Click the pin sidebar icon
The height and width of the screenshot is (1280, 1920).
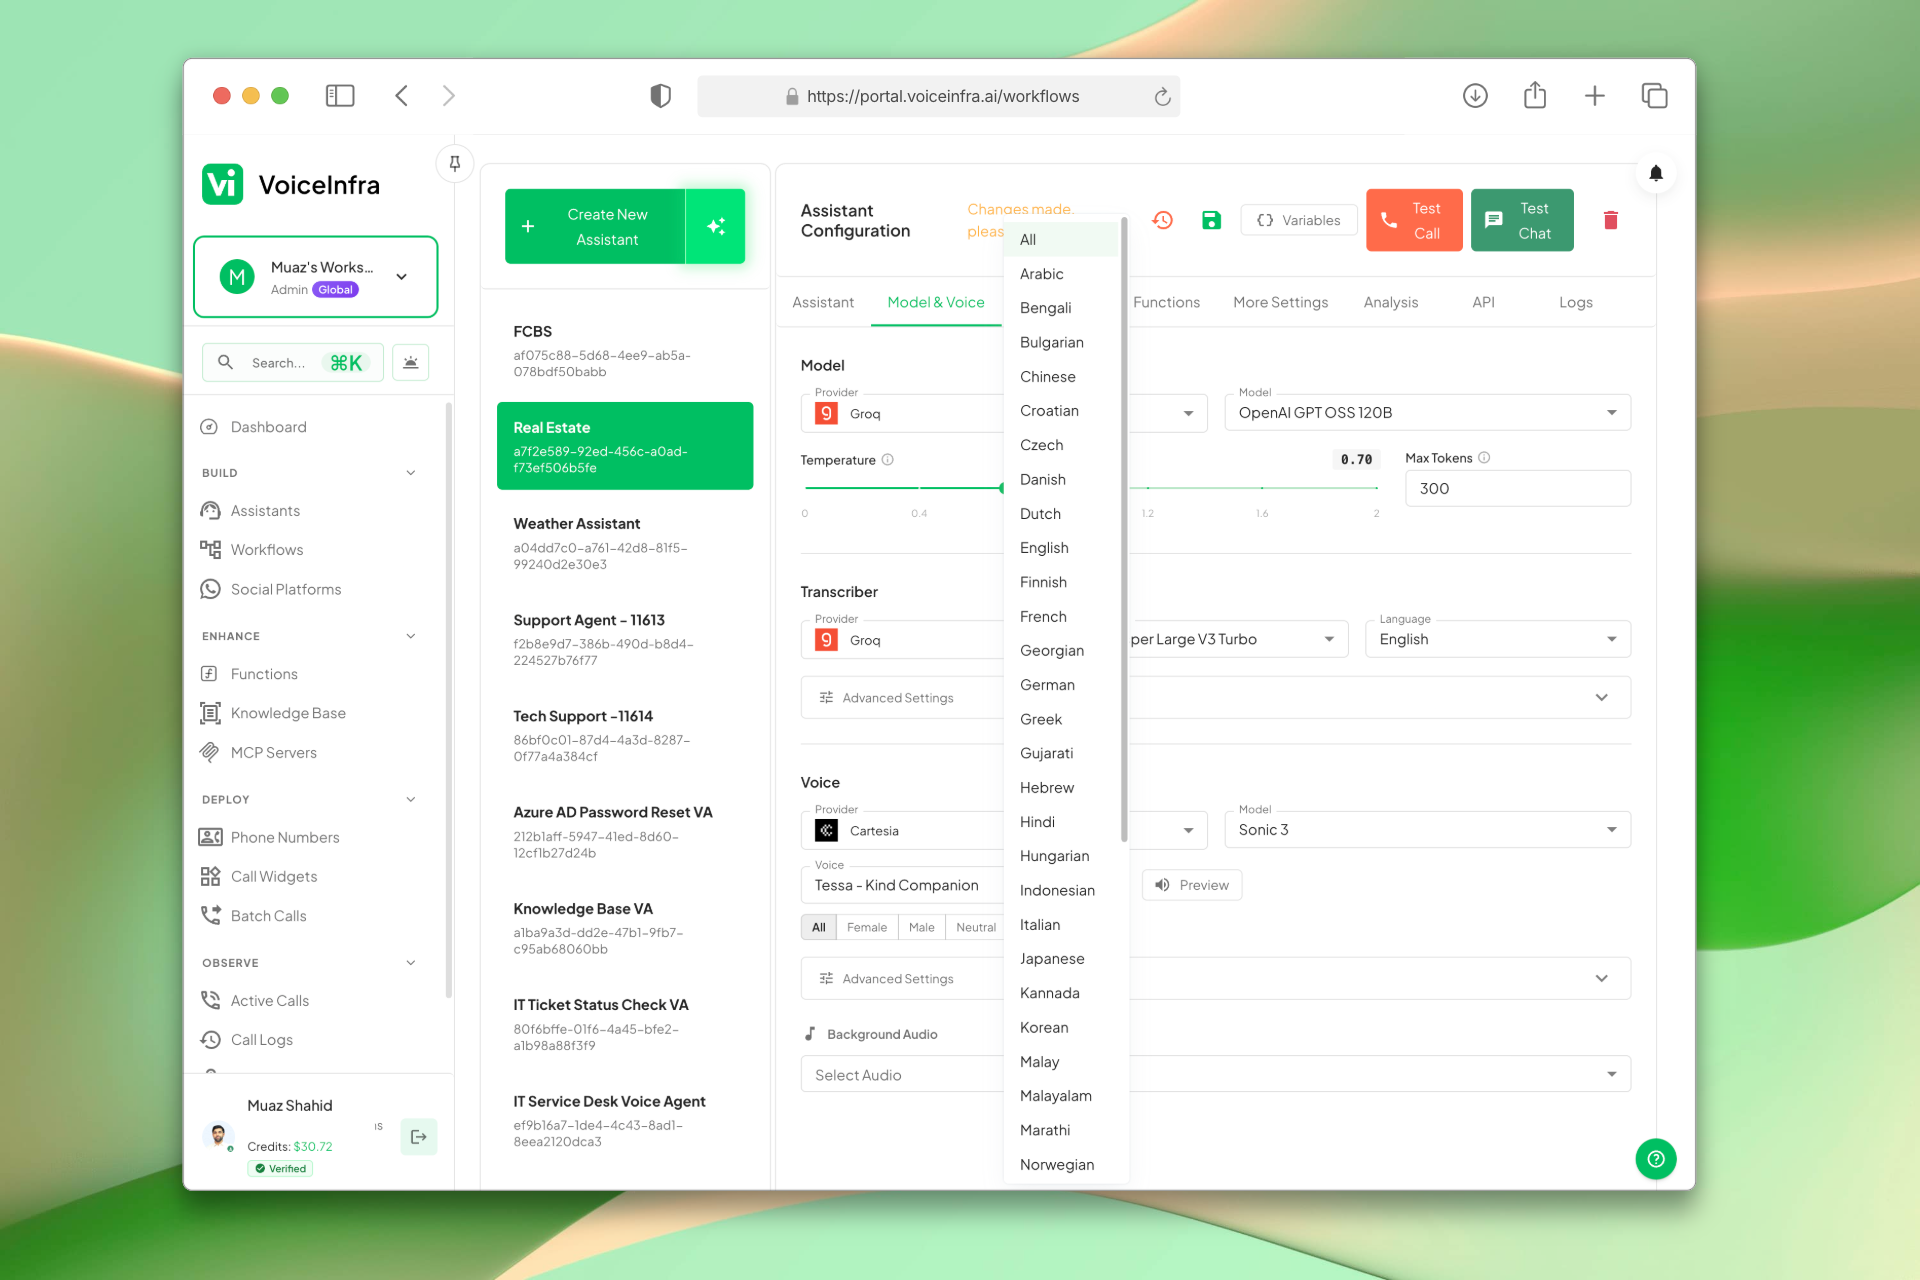click(455, 164)
